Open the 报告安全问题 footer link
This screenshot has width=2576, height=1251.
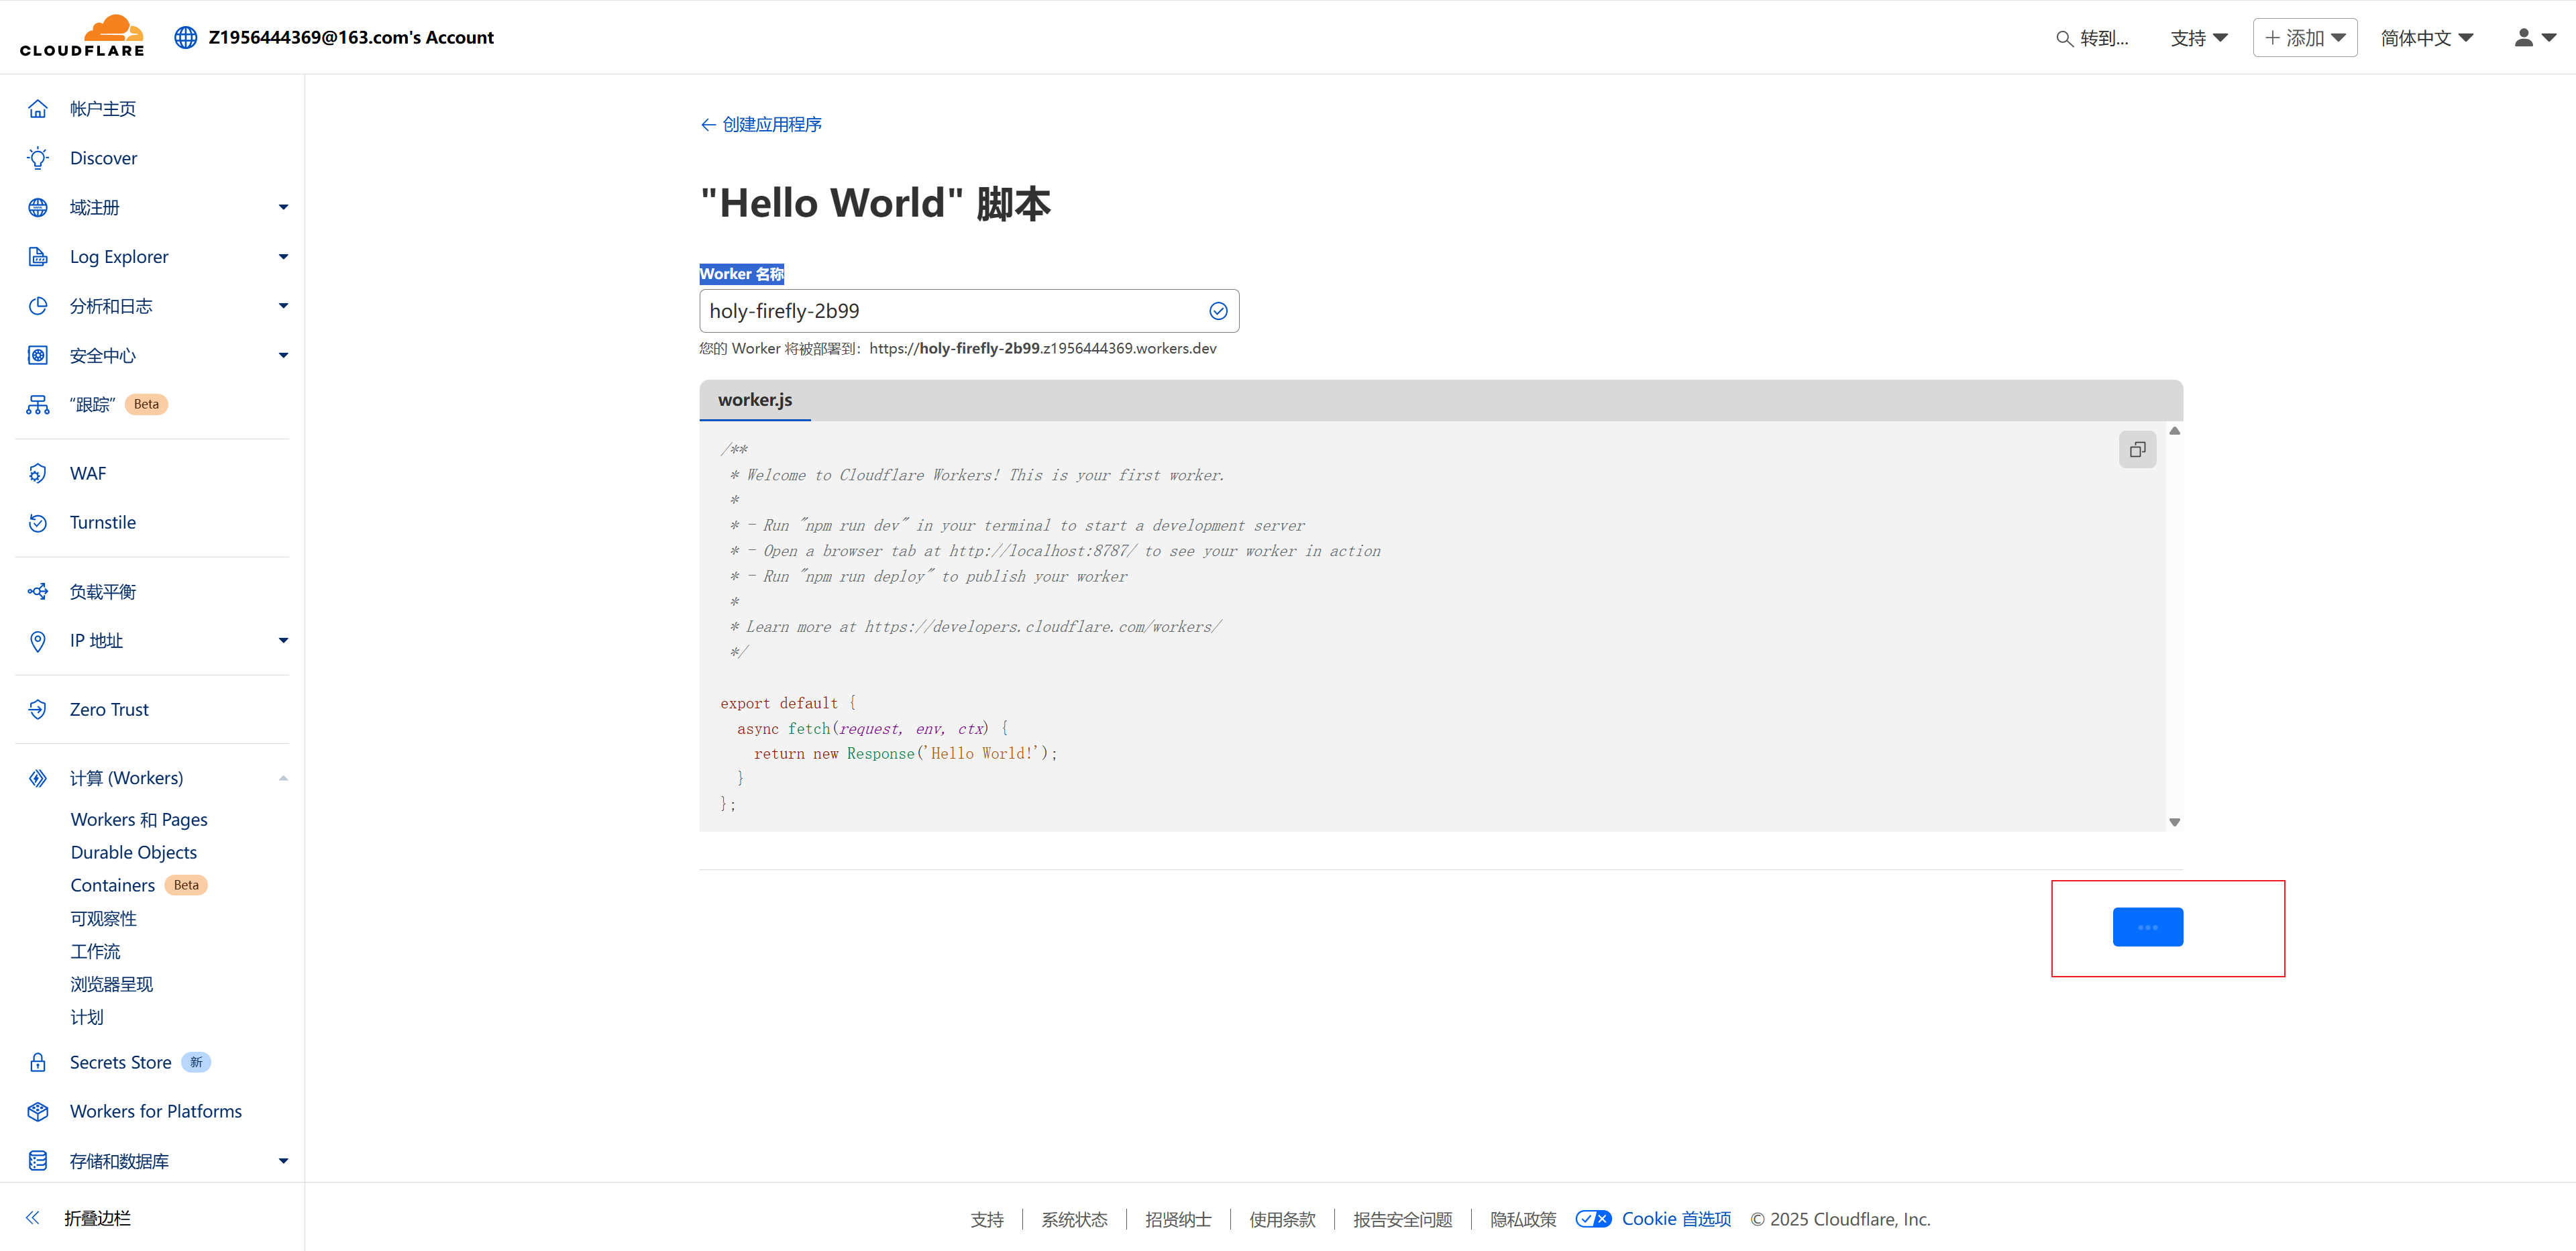[x=1403, y=1220]
